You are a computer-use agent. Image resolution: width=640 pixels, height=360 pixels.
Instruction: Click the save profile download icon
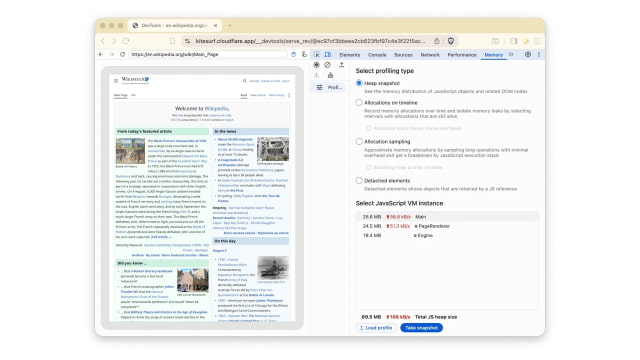tap(316, 75)
